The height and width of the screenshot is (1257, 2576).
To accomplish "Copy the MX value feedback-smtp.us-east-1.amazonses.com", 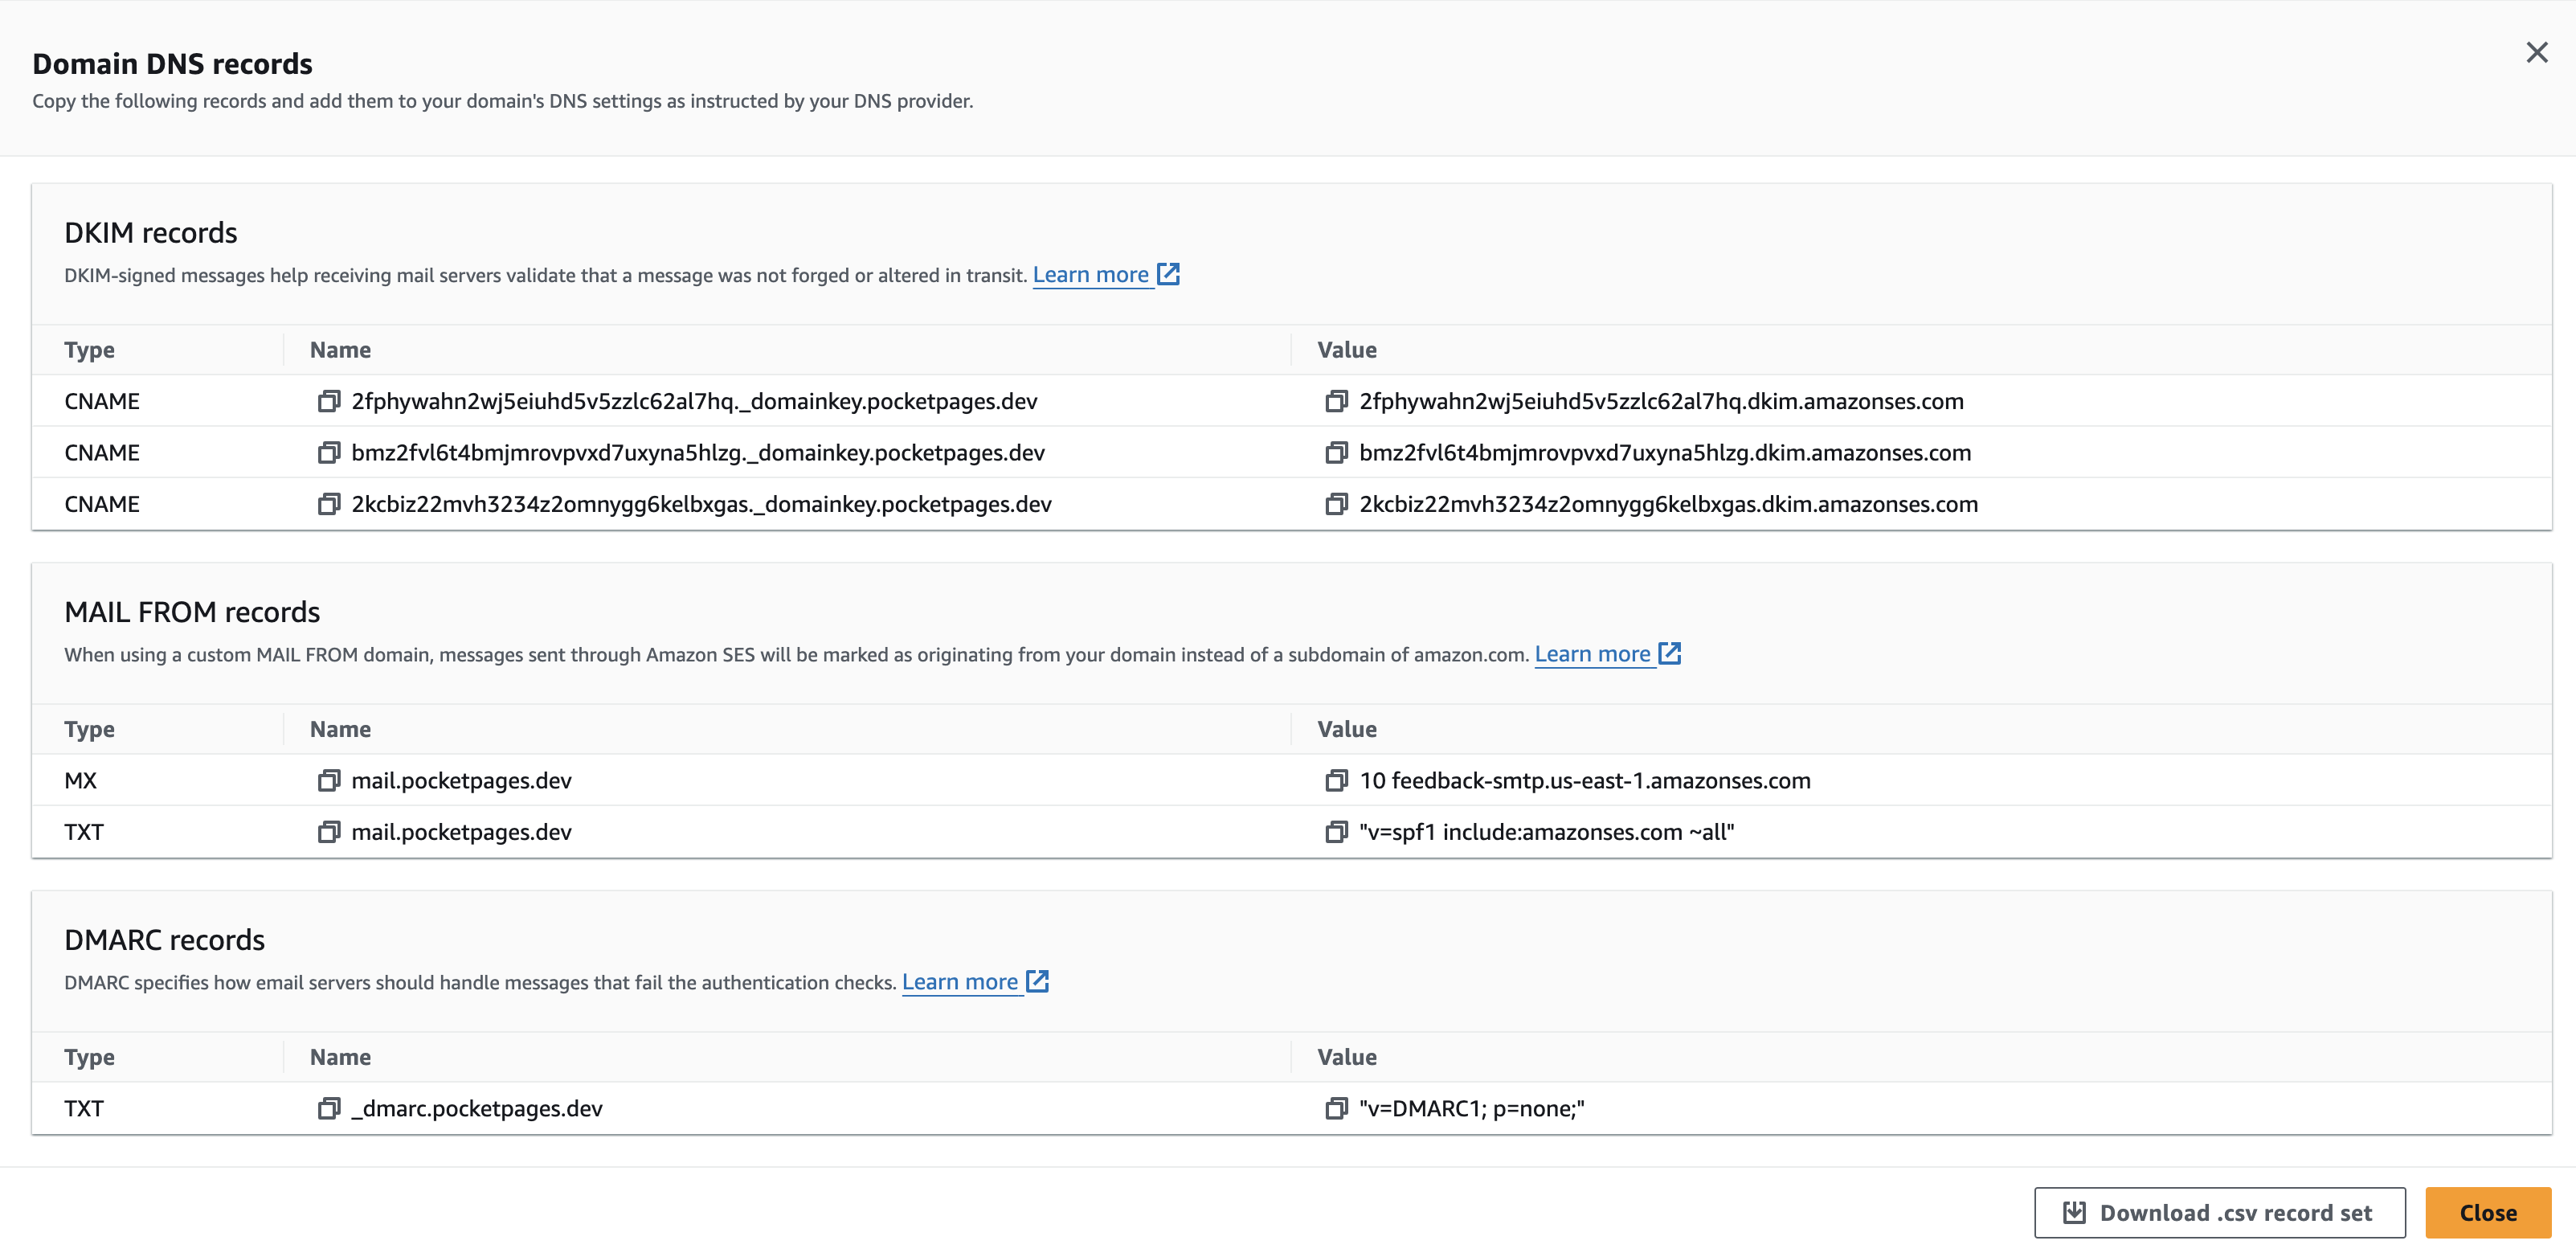I will tap(1337, 780).
